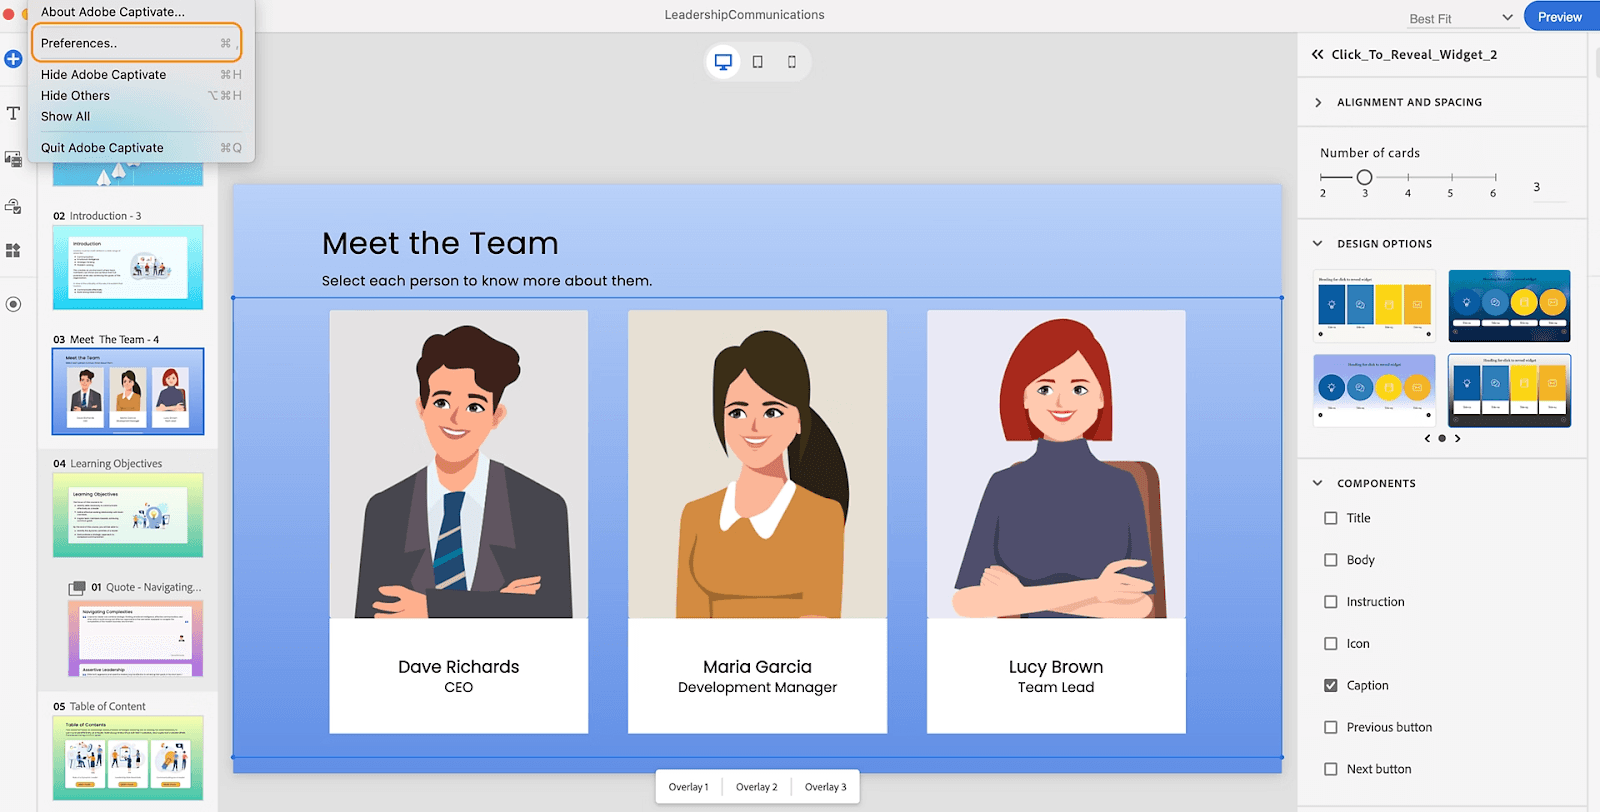Open the Best Fit zoom dropdown
The width and height of the screenshot is (1600, 812).
1460,18
